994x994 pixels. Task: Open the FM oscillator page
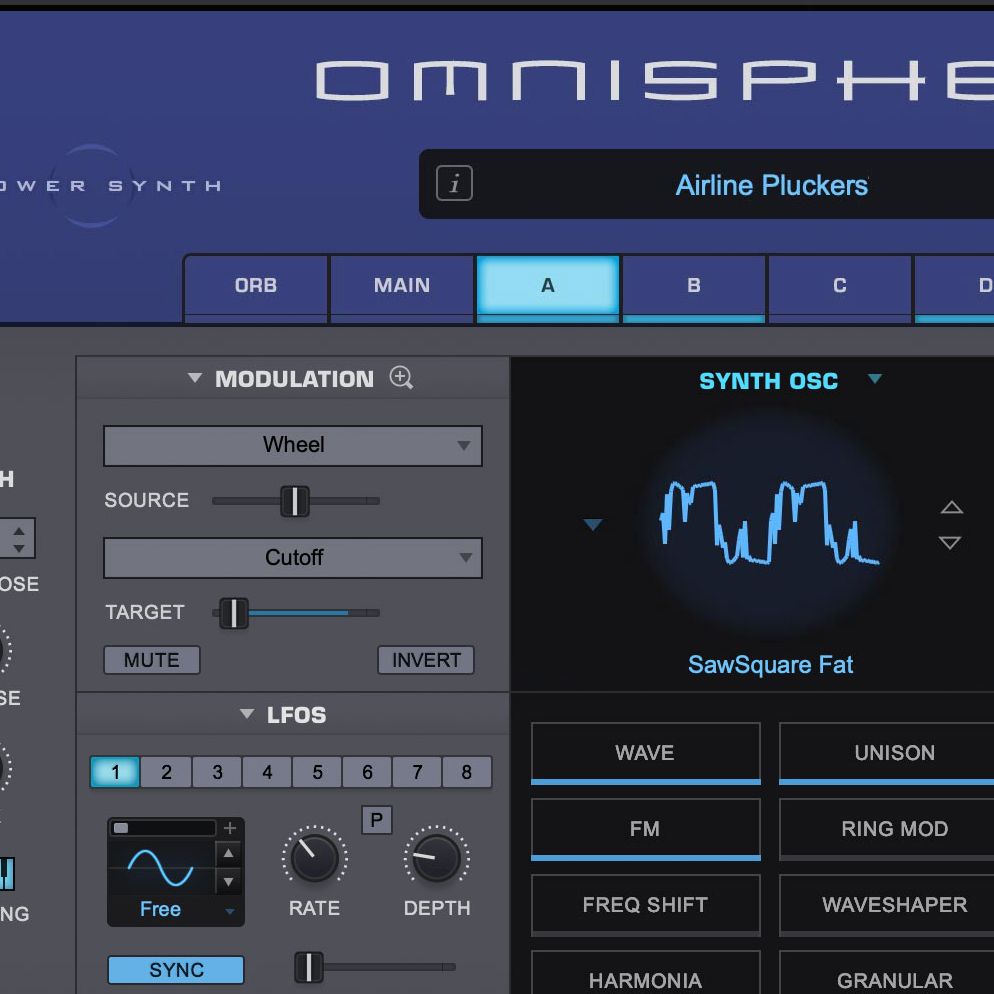(x=645, y=829)
